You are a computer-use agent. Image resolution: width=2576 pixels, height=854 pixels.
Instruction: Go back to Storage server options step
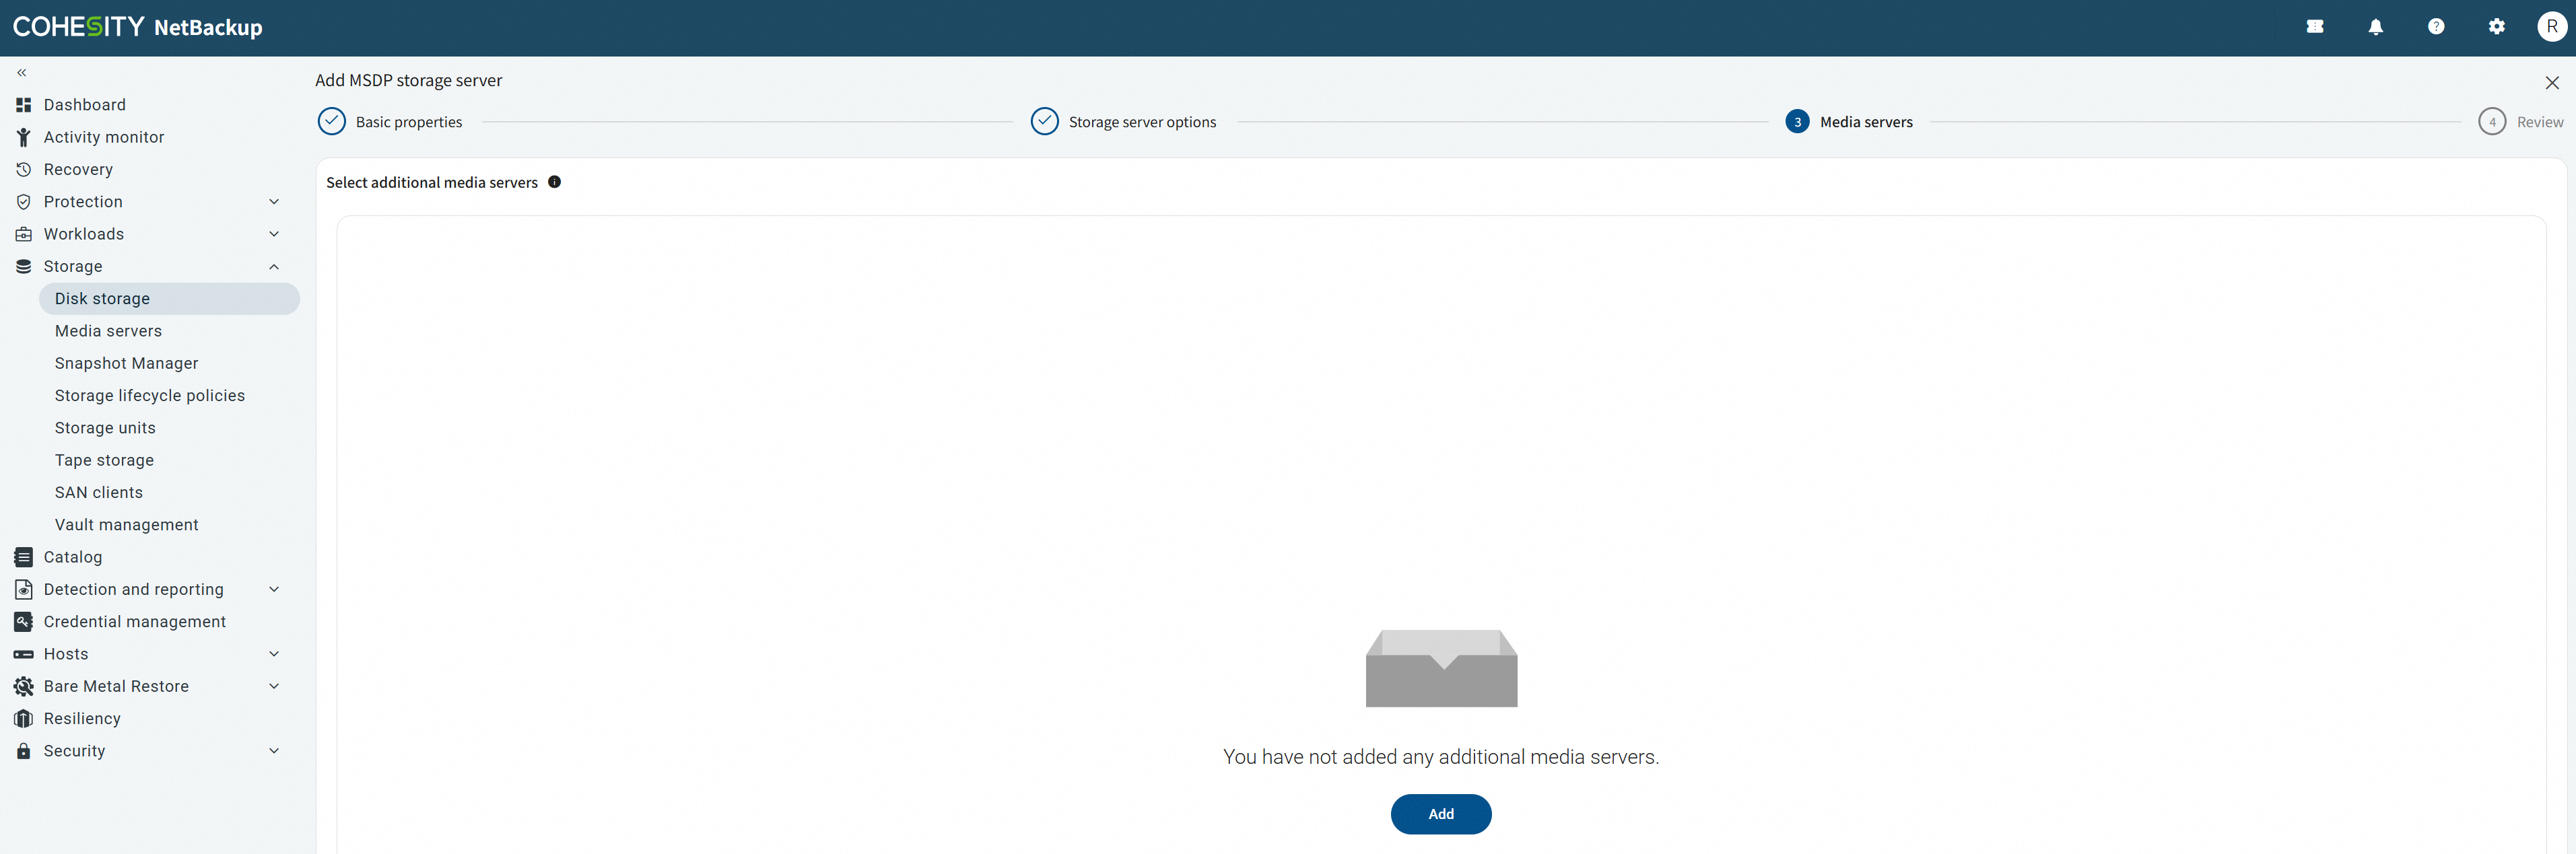coord(1143,122)
